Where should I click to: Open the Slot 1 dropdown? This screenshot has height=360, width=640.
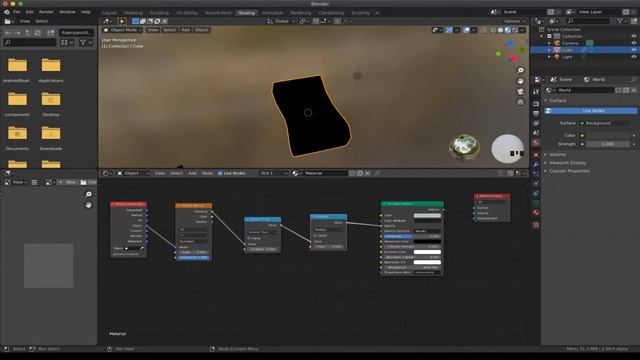[x=273, y=173]
